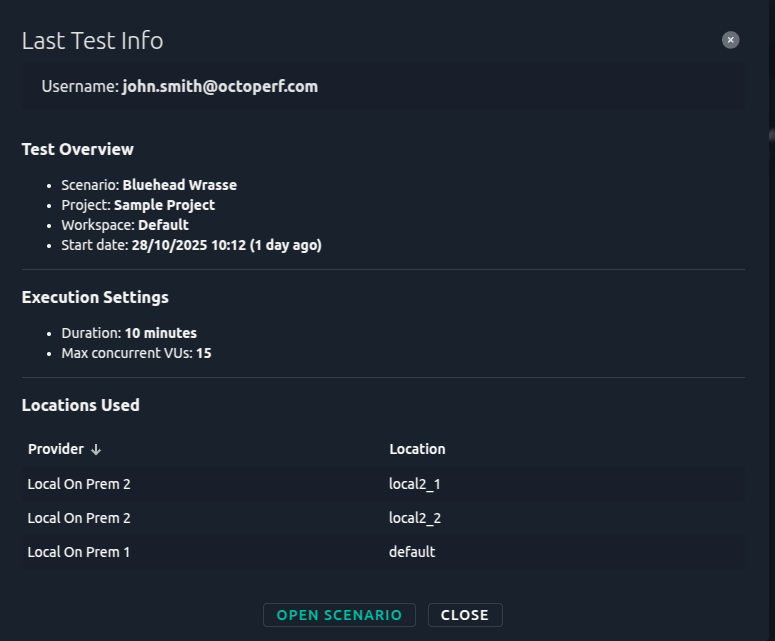Click the Bluehead Wrasse scenario name
The width and height of the screenshot is (775, 641).
pyautogui.click(x=180, y=185)
